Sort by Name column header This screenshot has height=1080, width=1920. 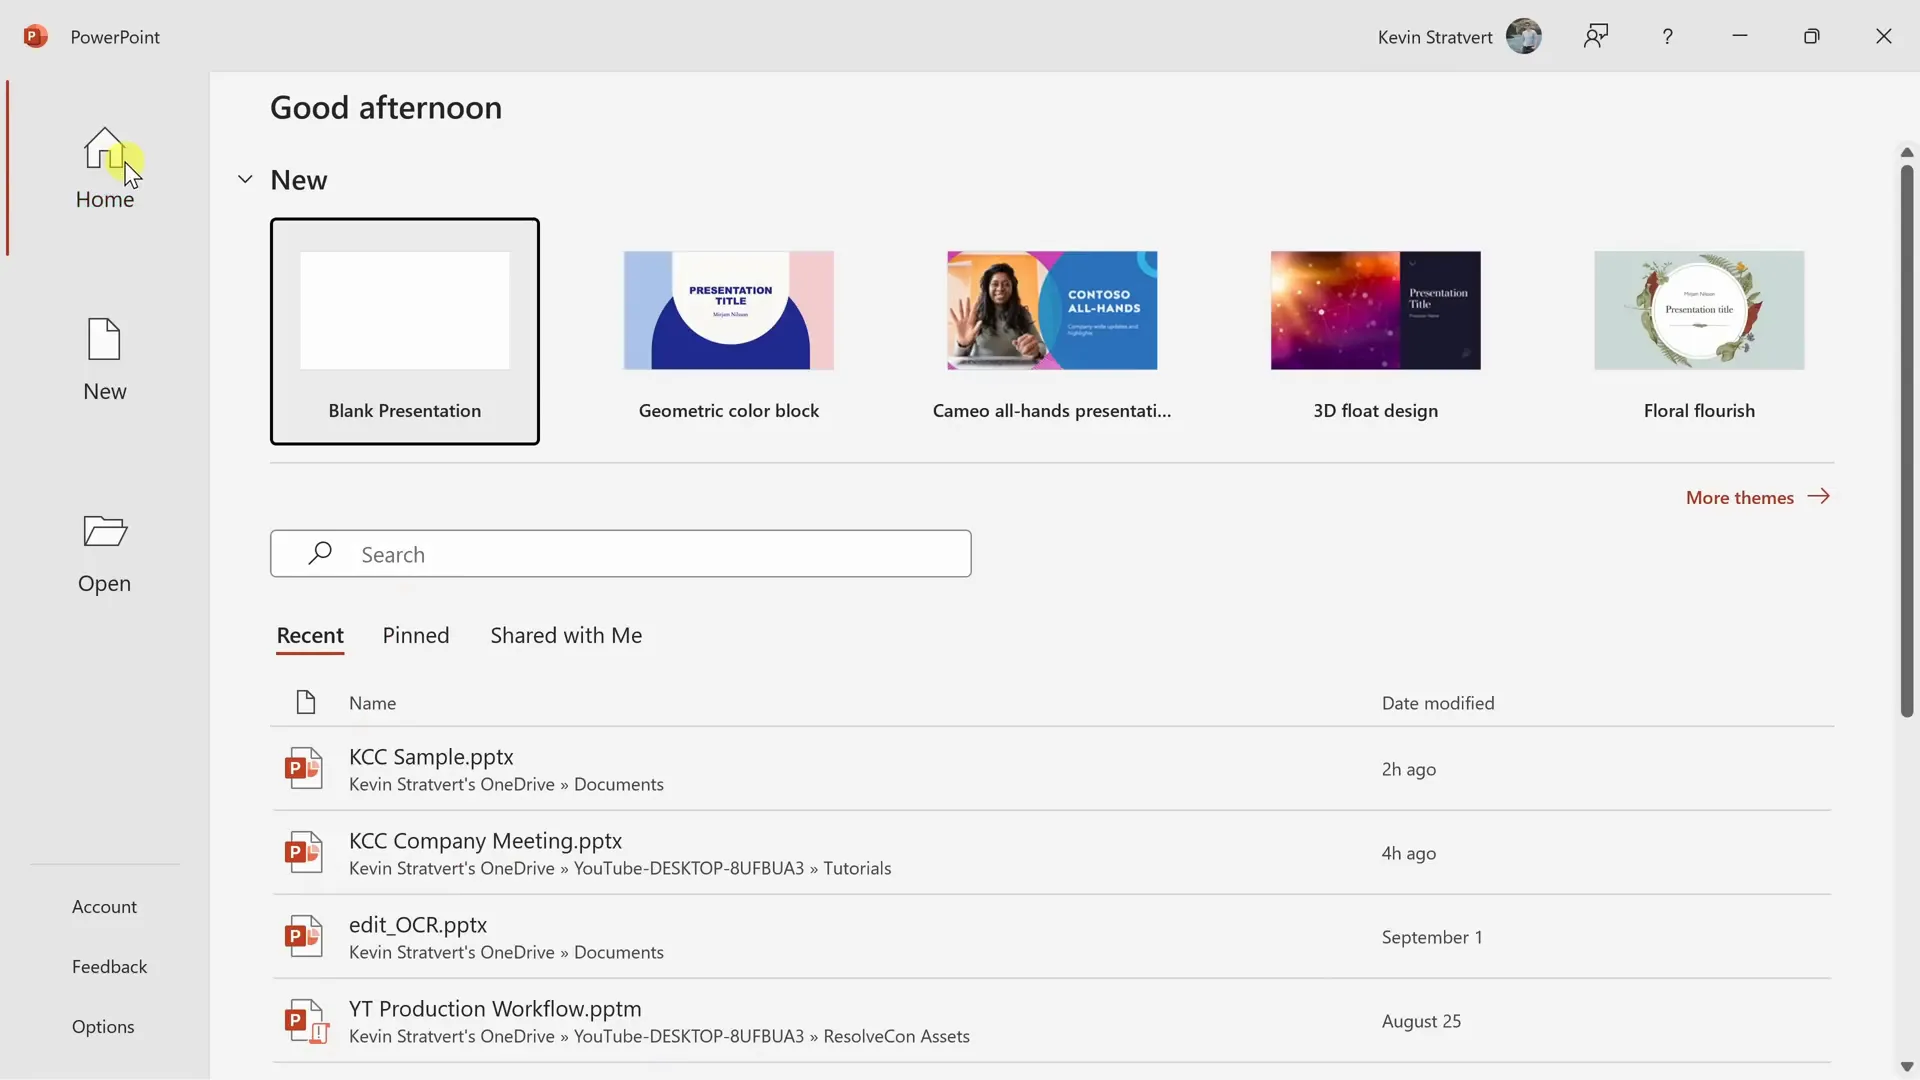(372, 703)
